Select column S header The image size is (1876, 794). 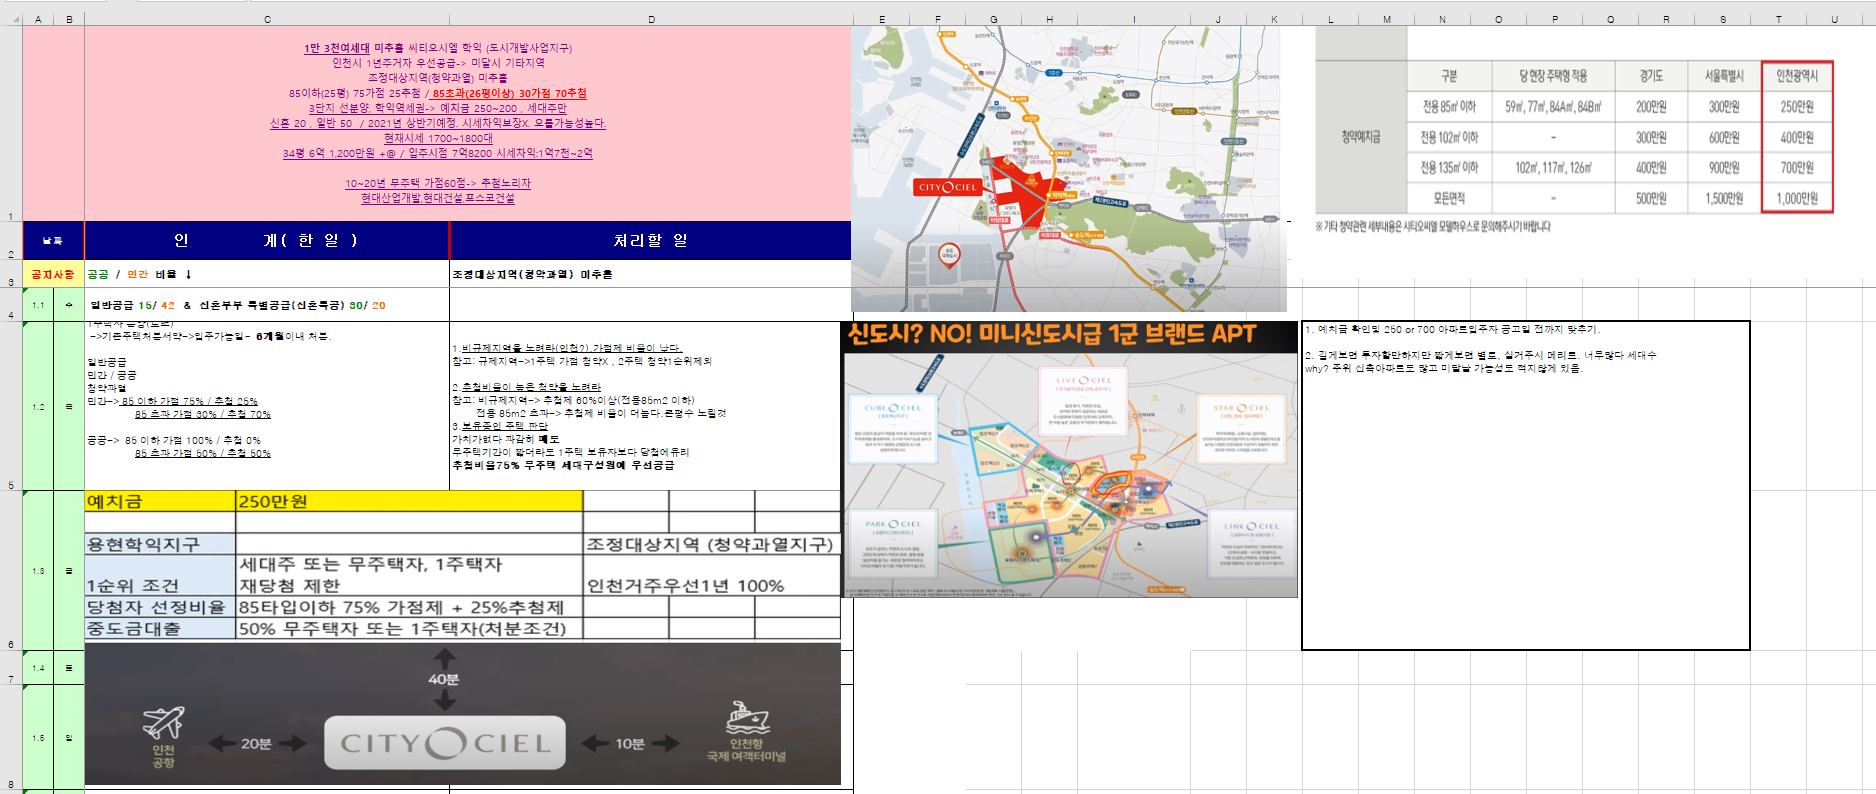(x=1723, y=19)
